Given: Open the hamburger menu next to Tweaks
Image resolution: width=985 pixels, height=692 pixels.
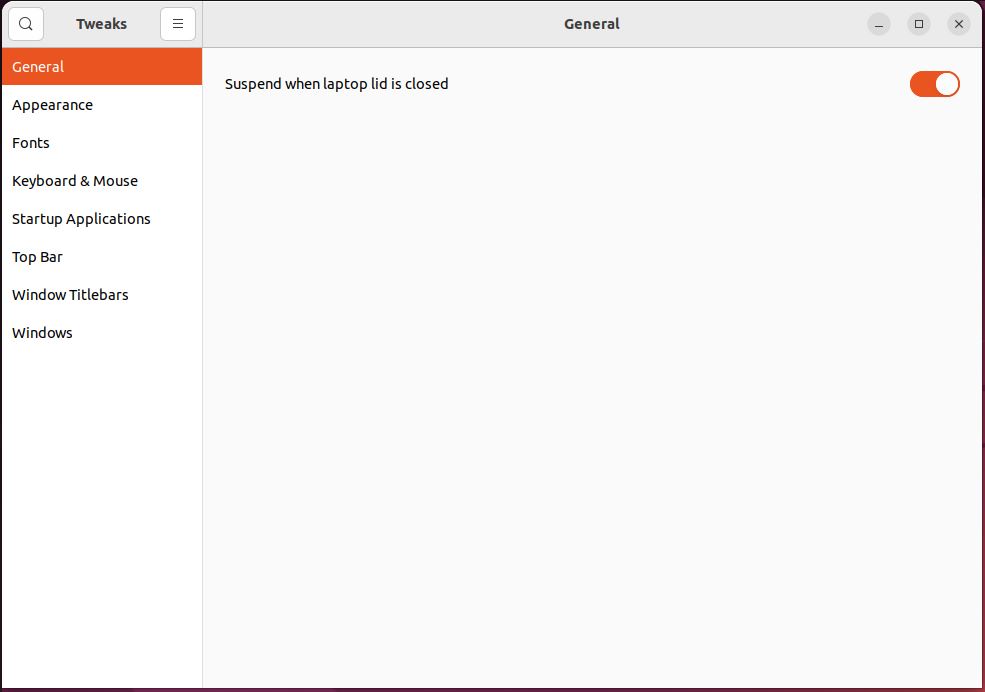Looking at the screenshot, I should [x=178, y=24].
